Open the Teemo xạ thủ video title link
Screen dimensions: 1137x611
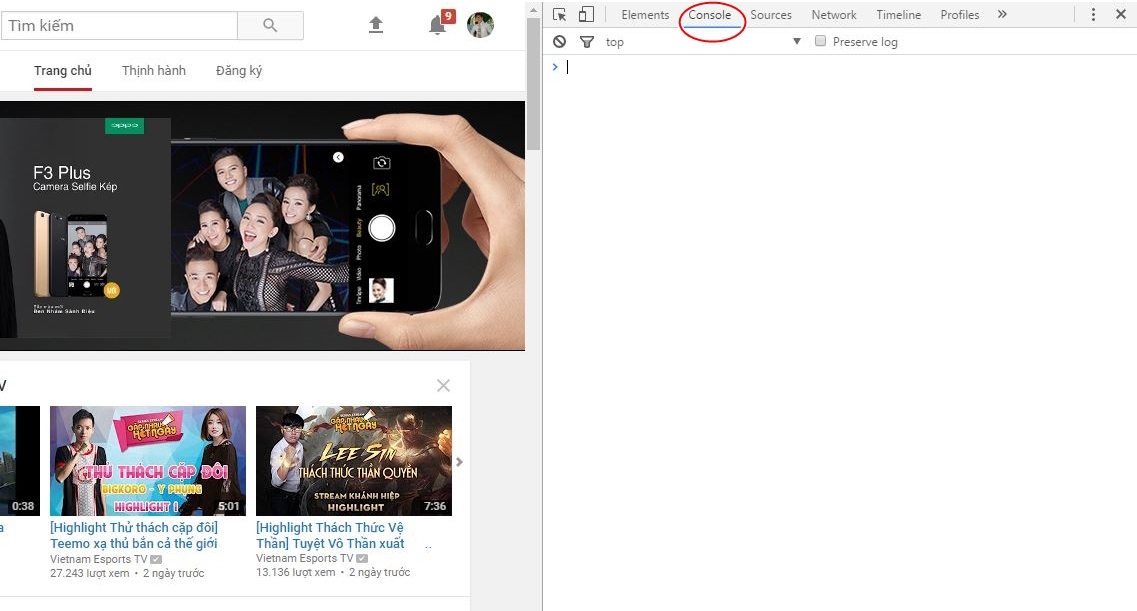tap(133, 536)
